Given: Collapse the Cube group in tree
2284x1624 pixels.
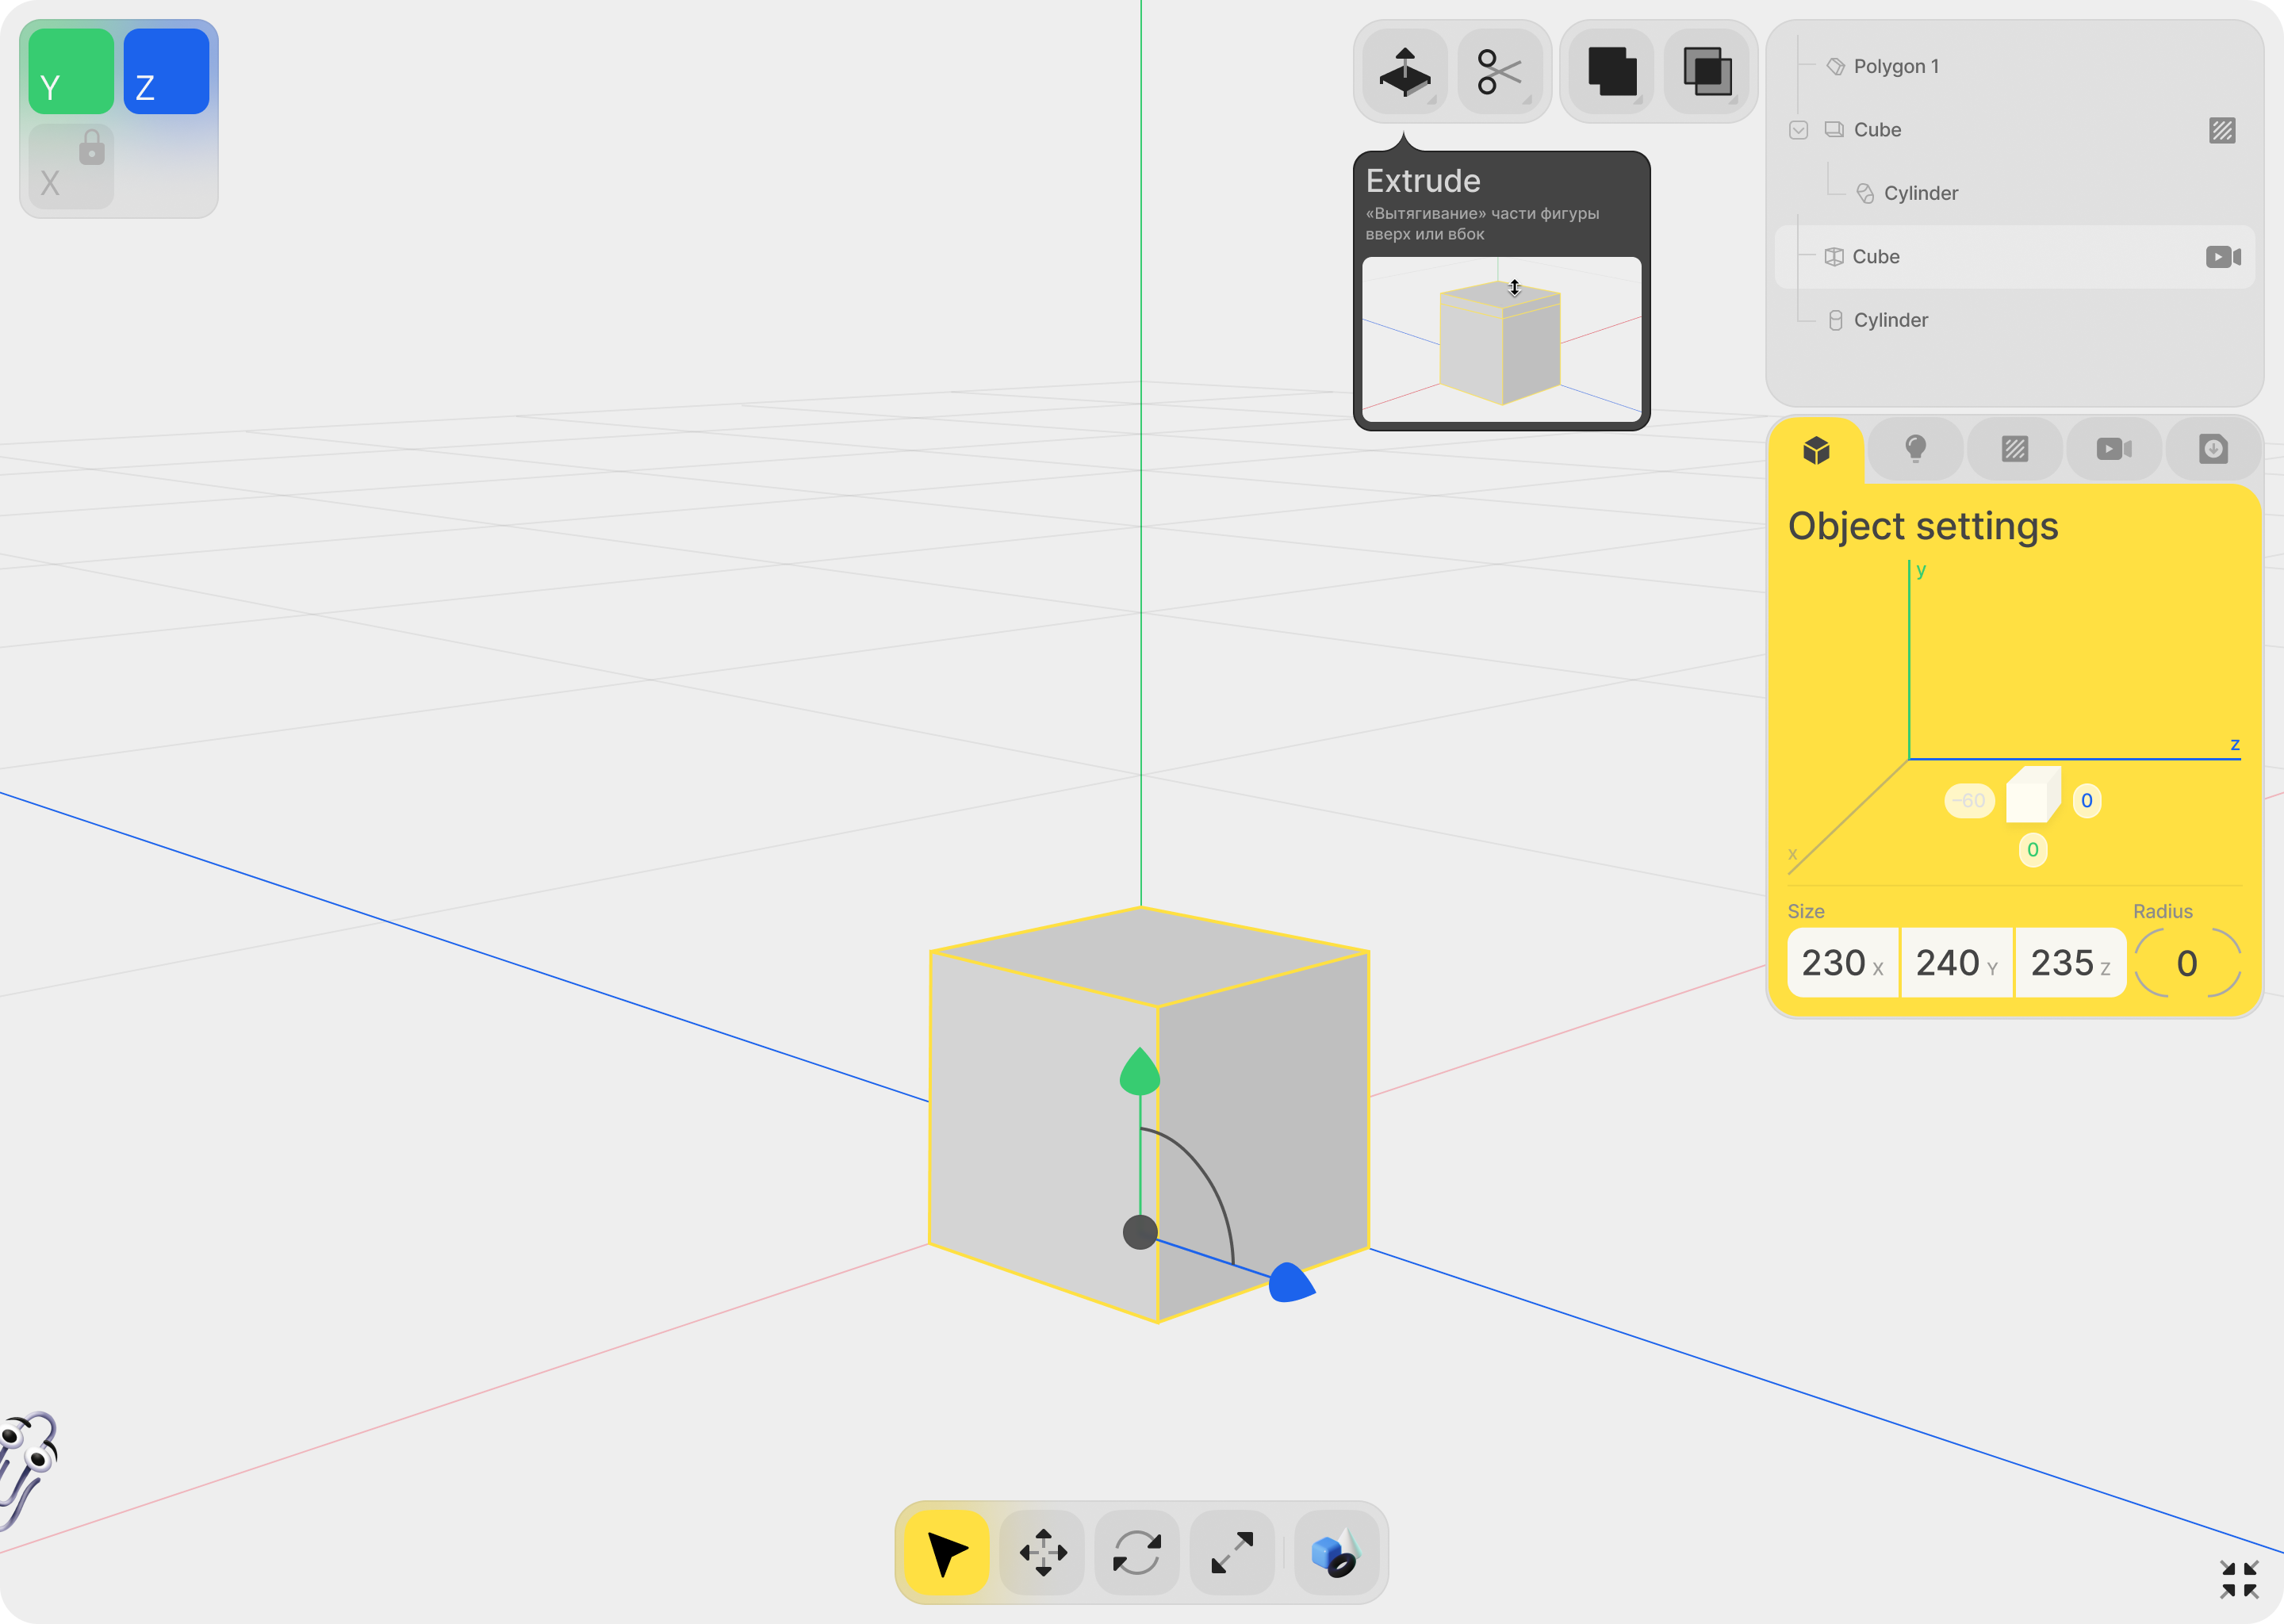Looking at the screenshot, I should (x=1798, y=130).
